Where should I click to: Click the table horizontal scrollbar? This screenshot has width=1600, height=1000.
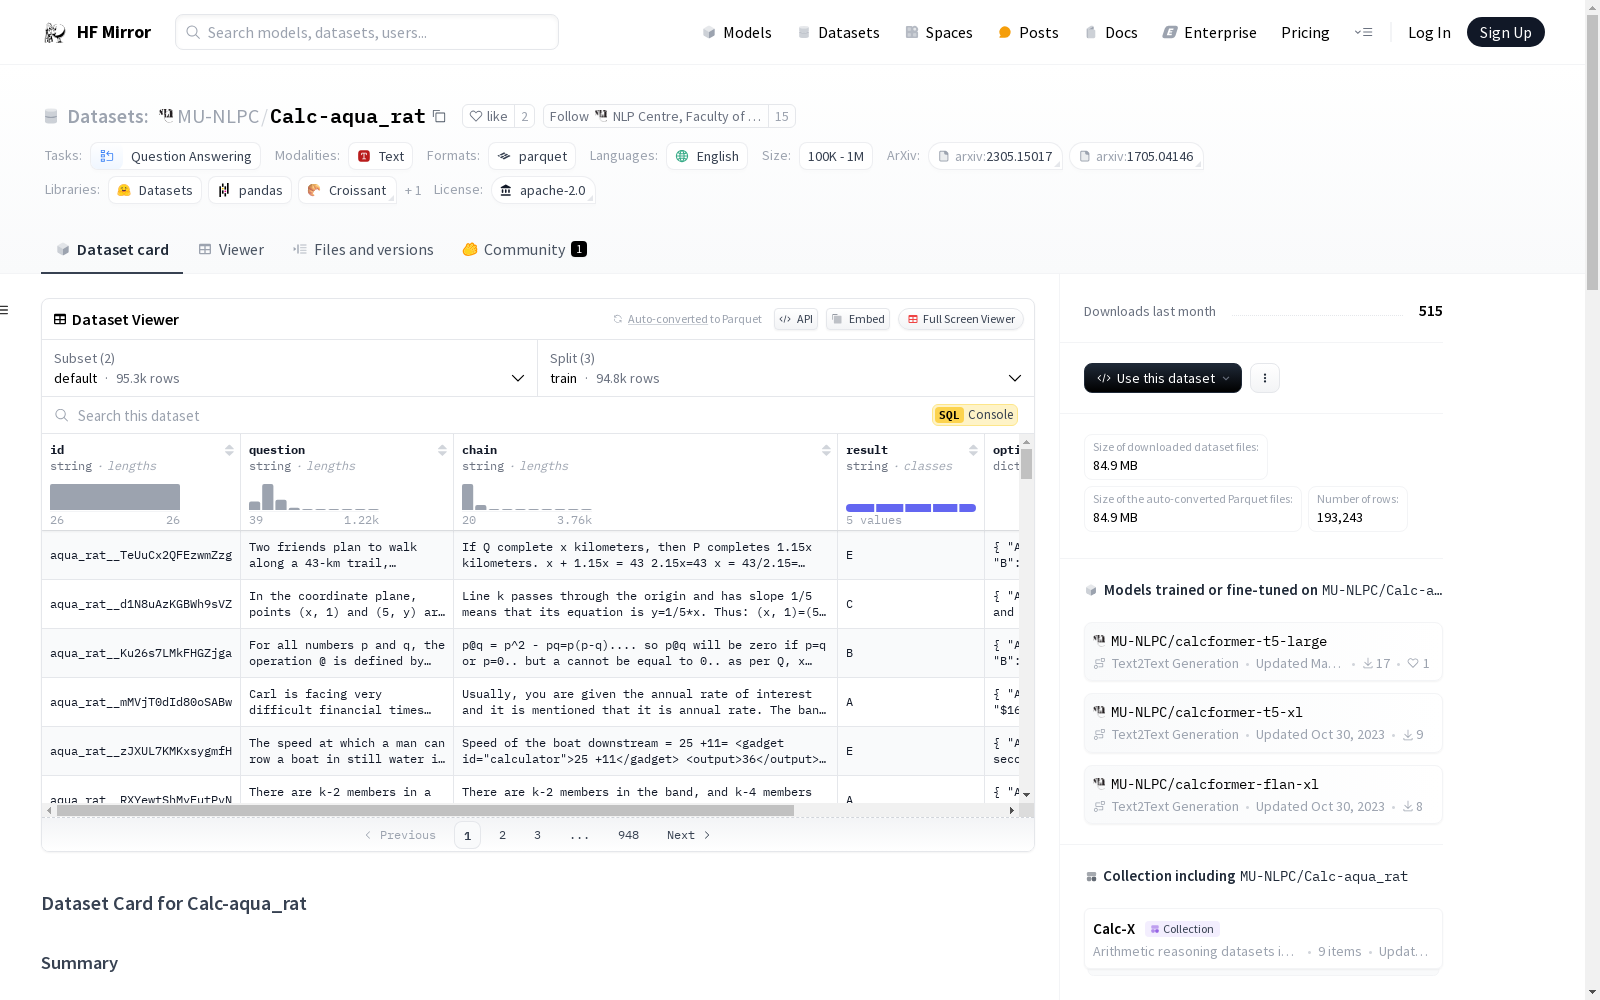(x=425, y=811)
